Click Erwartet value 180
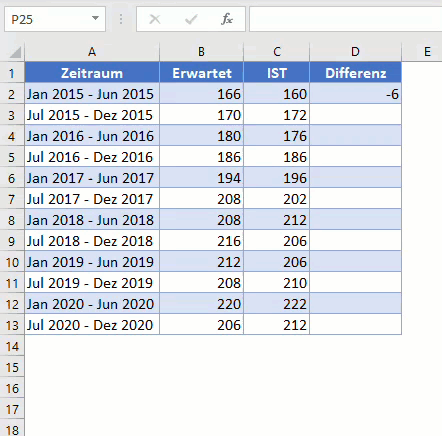Viewport: 442px width, 436px height. click(x=201, y=136)
